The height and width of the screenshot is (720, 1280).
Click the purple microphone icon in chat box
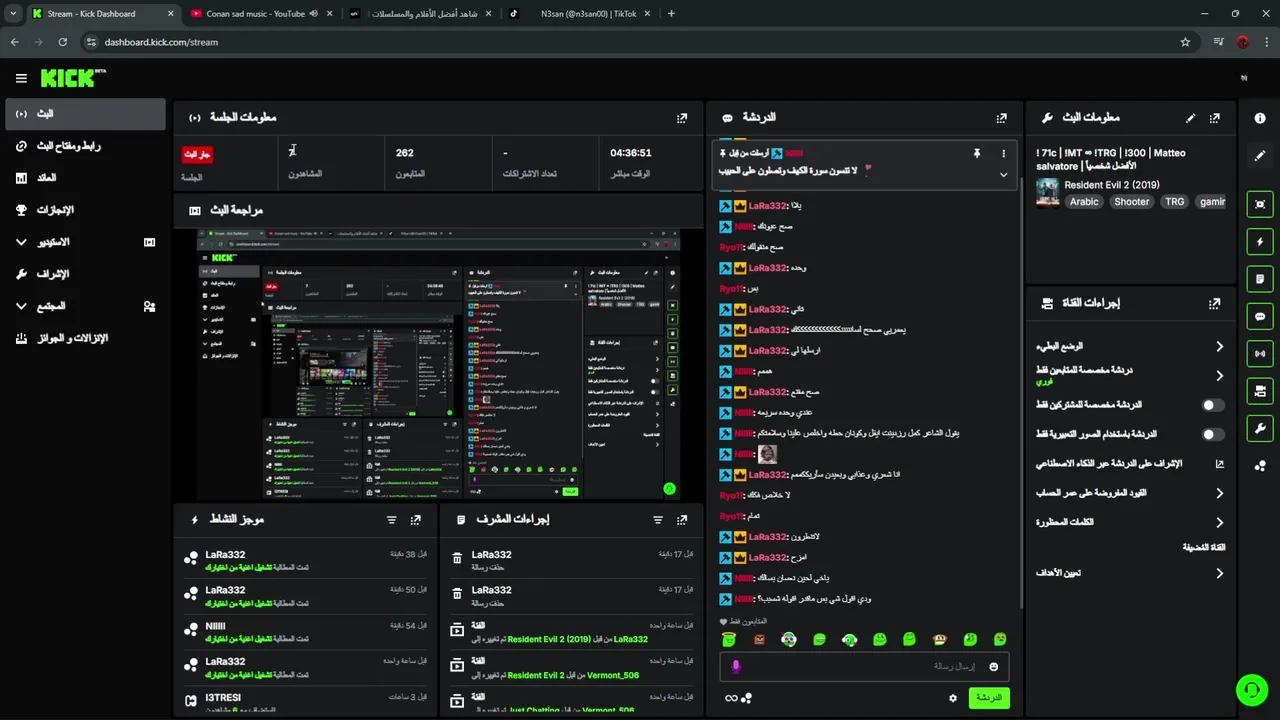[736, 666]
